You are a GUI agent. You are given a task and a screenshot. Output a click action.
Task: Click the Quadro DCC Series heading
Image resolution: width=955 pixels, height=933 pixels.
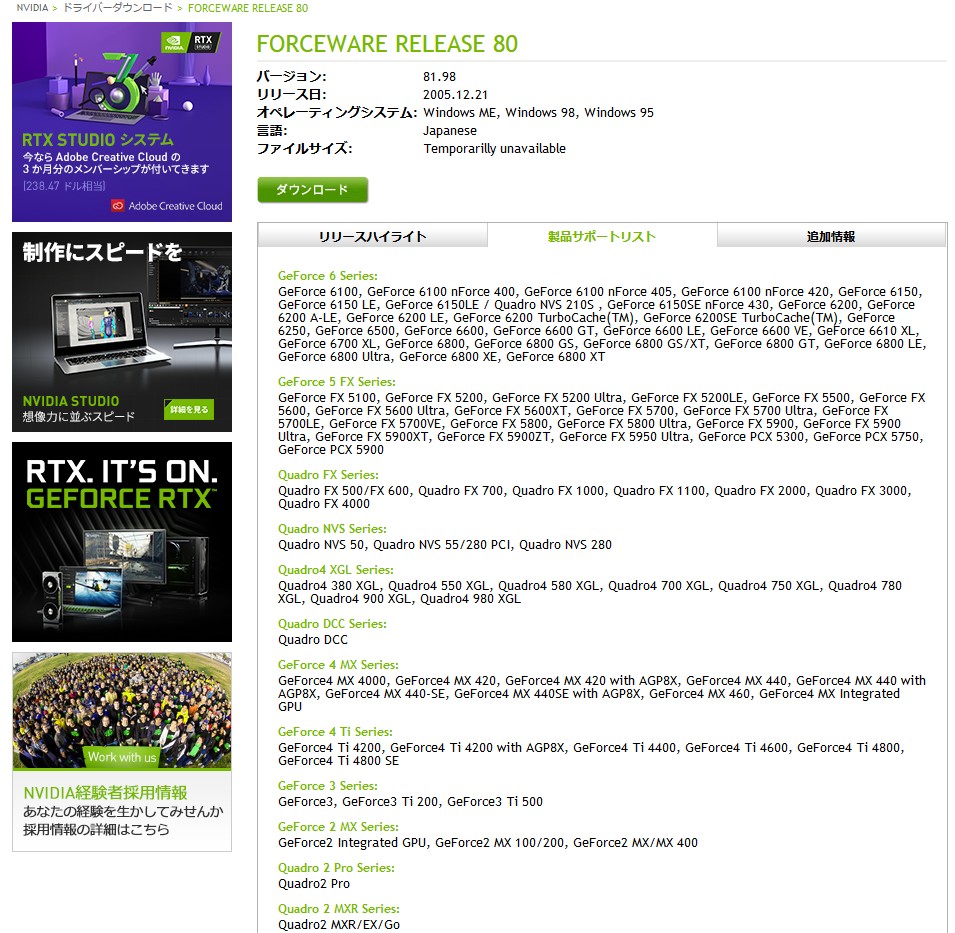[332, 624]
